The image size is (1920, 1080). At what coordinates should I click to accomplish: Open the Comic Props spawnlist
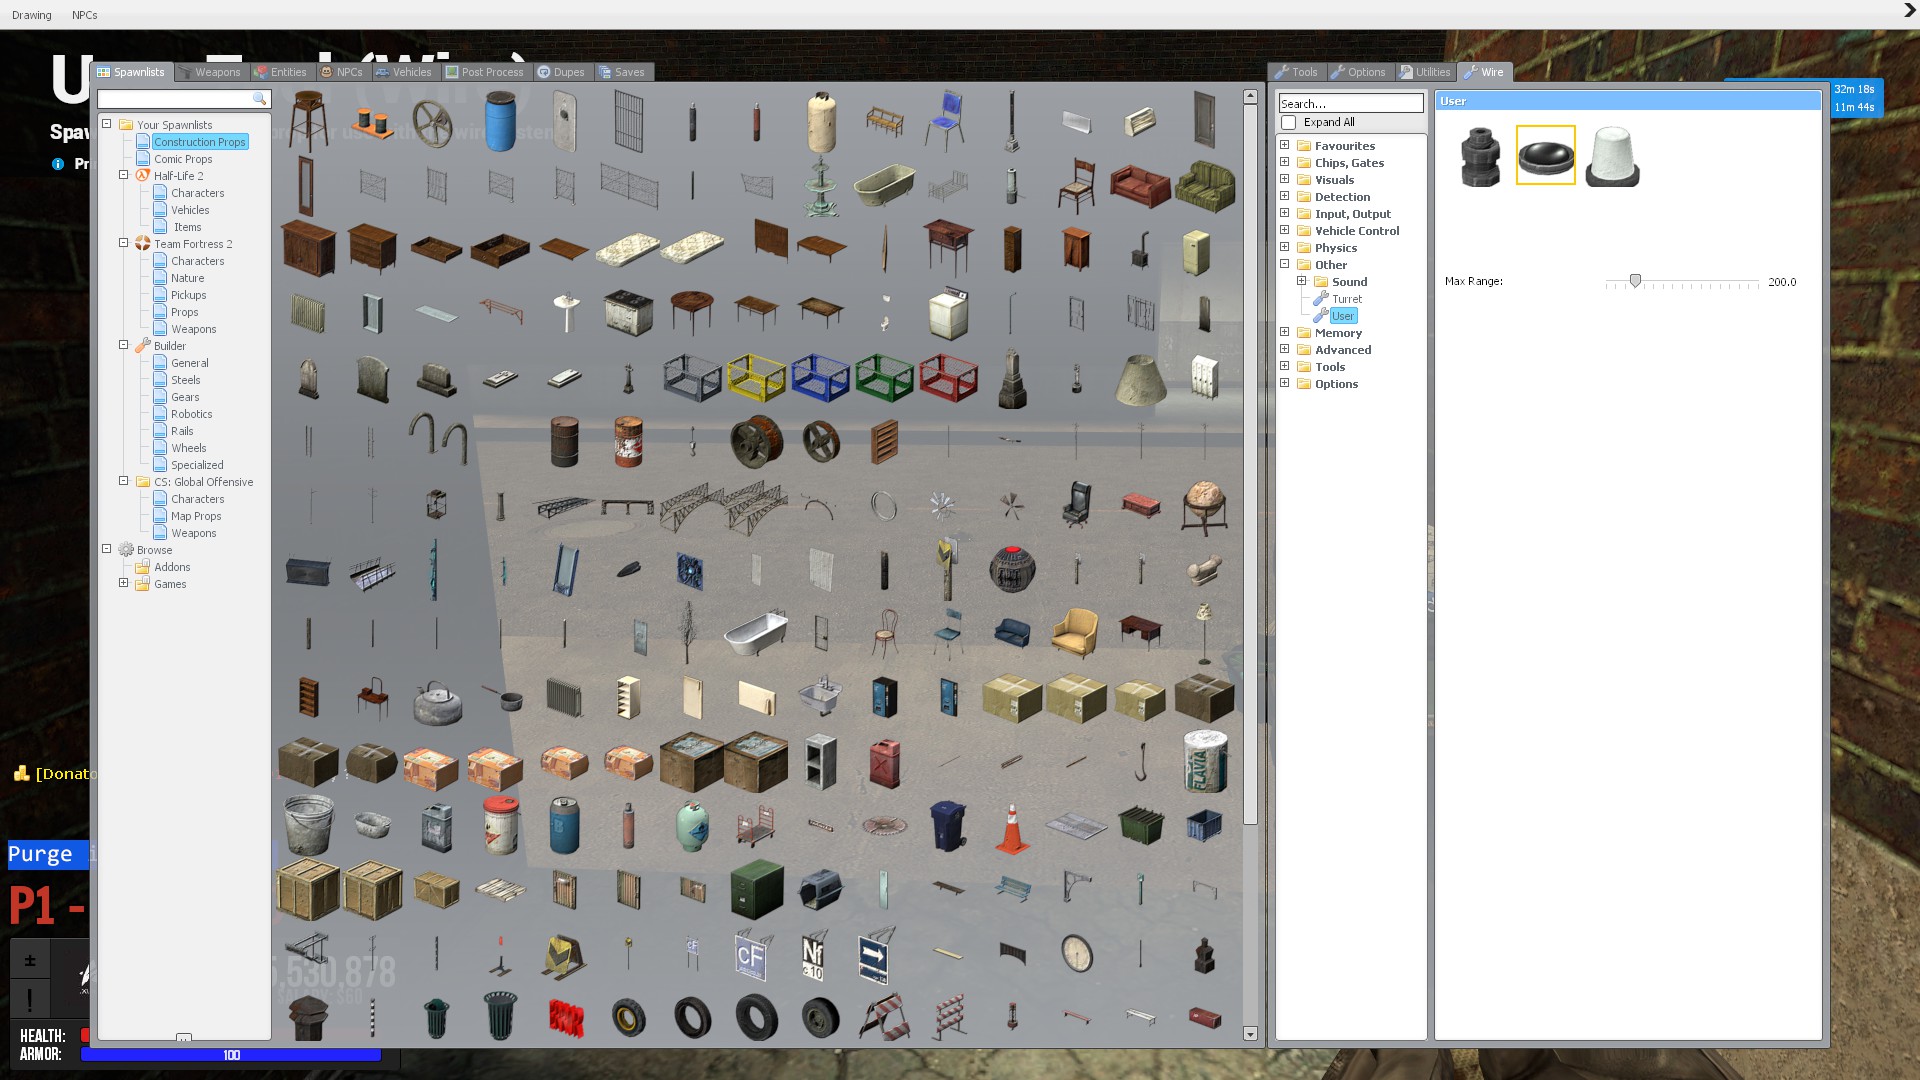[183, 159]
